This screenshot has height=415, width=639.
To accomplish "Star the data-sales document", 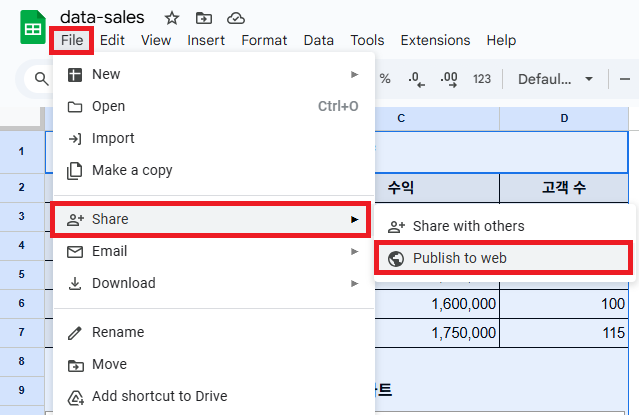I will click(x=172, y=18).
